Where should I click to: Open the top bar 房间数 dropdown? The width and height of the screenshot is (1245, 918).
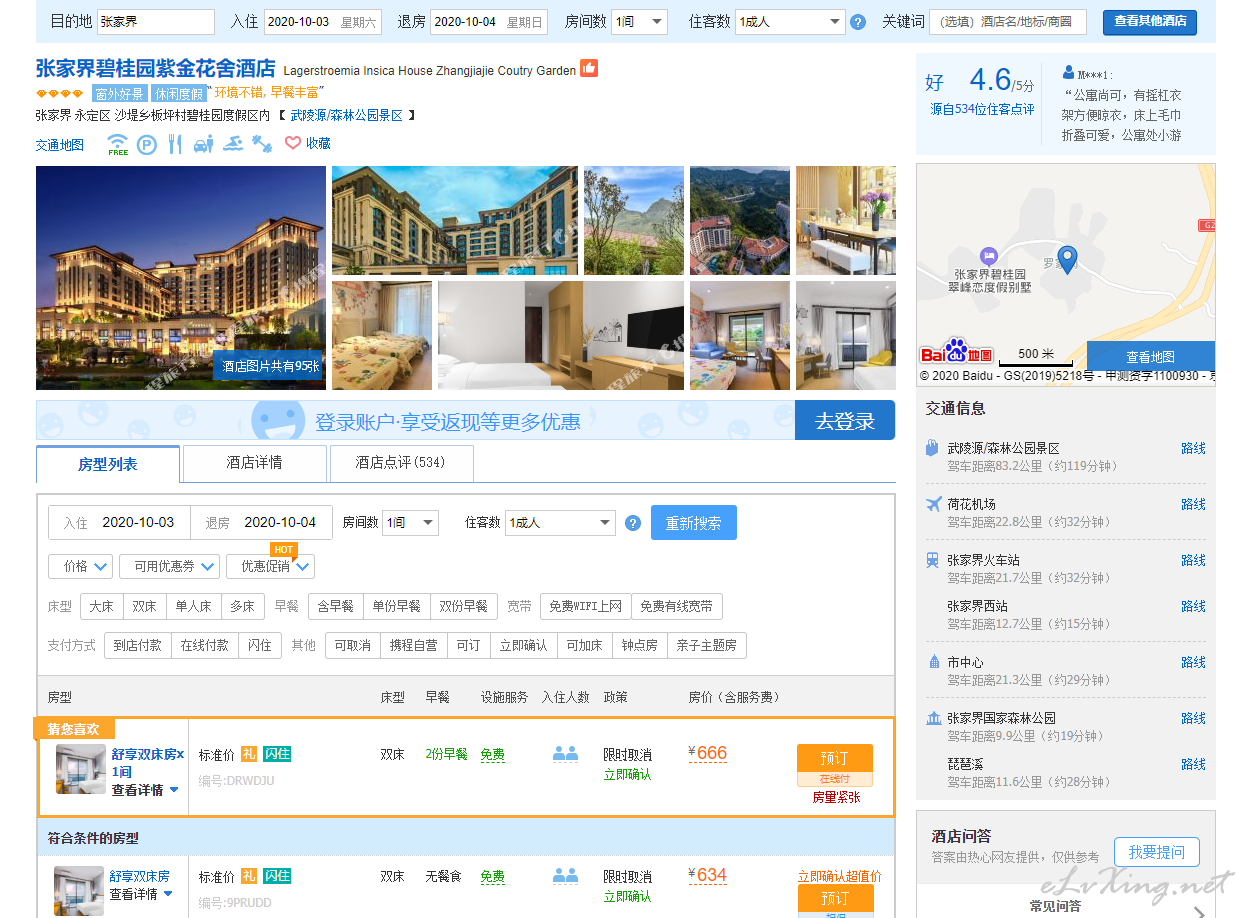pos(639,22)
